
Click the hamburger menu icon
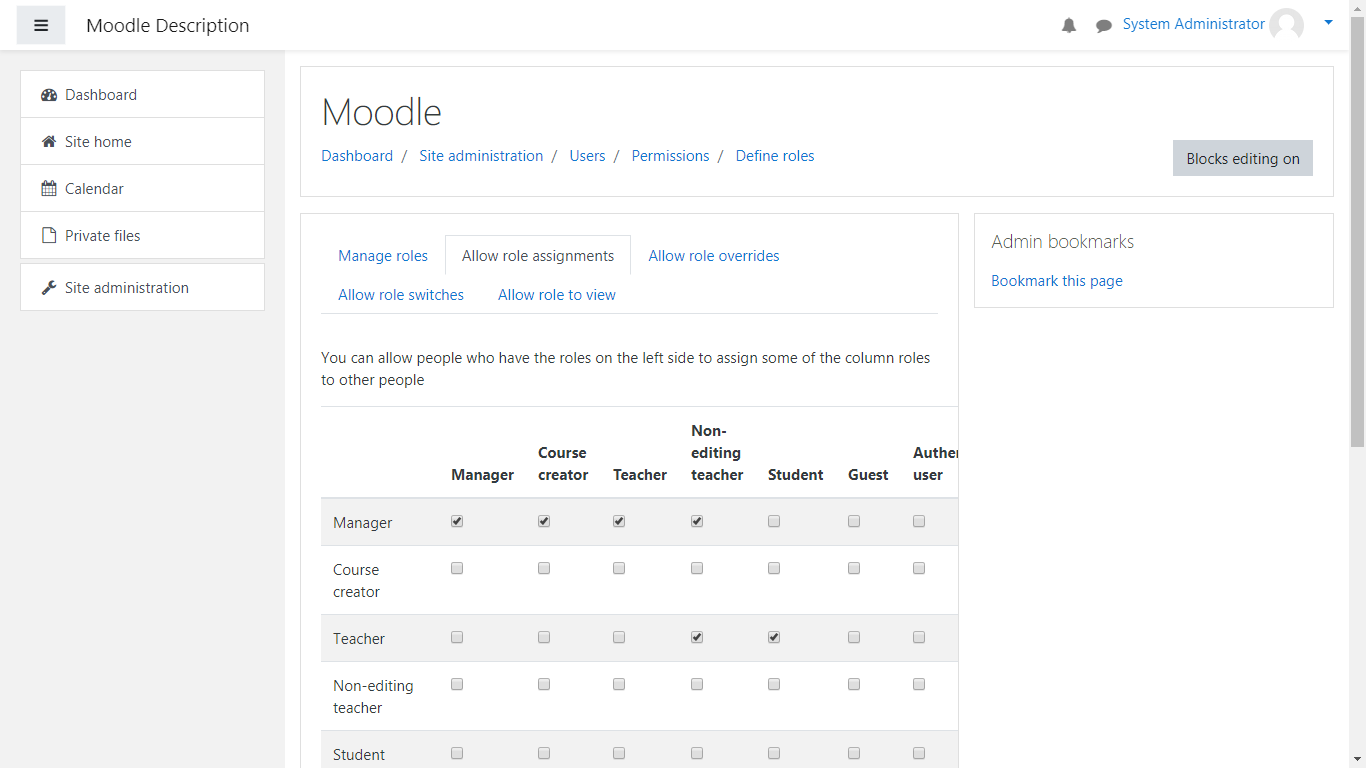point(41,25)
